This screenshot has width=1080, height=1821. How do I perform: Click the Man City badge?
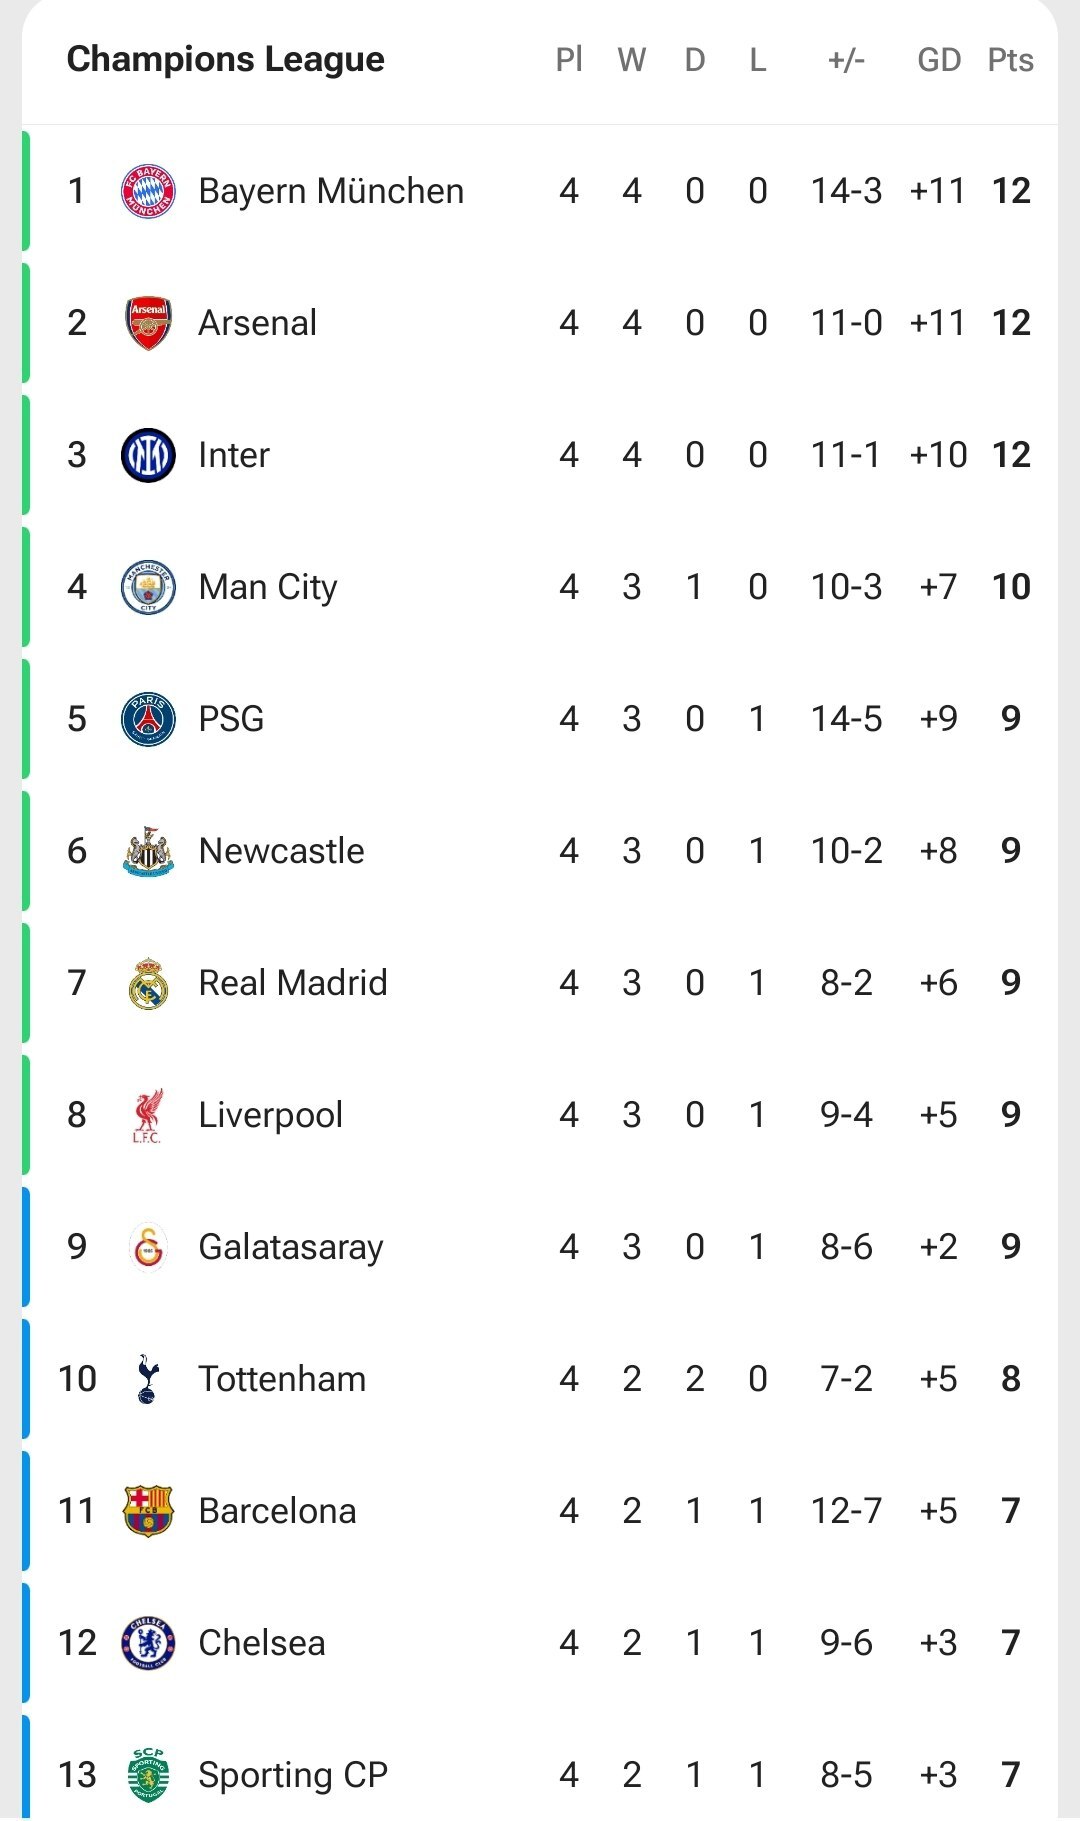pos(148,587)
